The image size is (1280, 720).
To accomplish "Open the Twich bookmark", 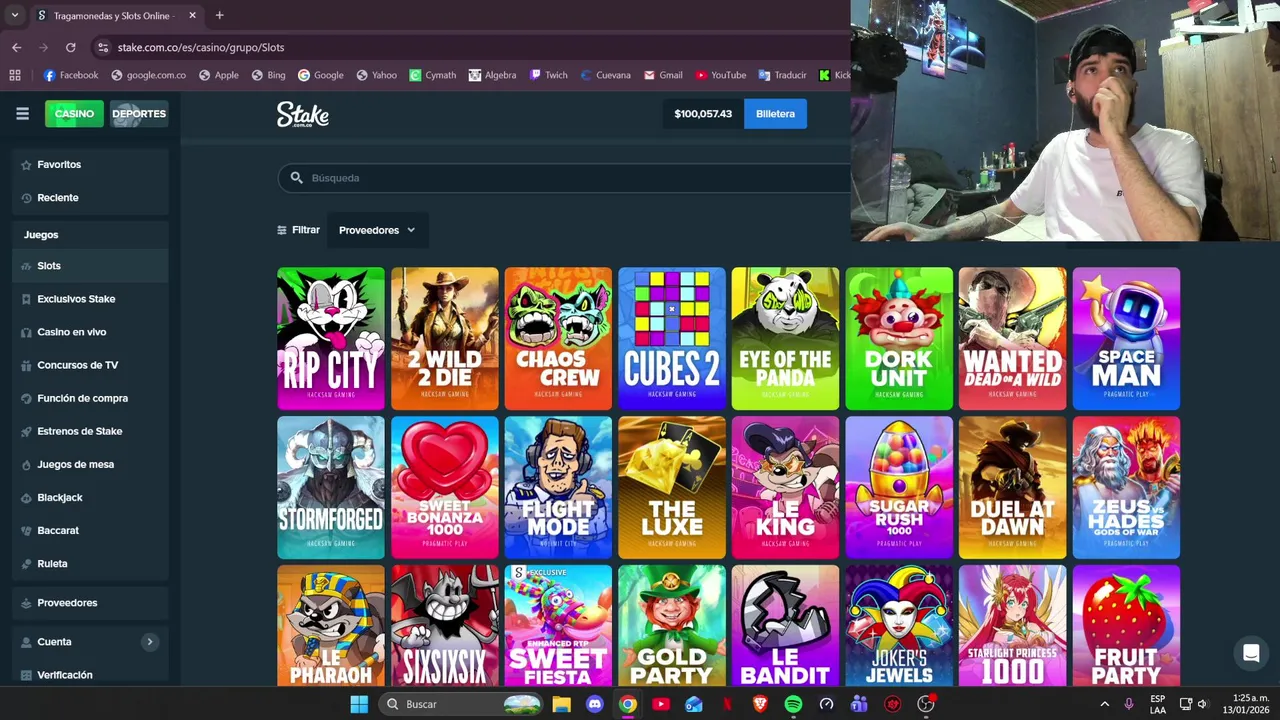I will (549, 75).
